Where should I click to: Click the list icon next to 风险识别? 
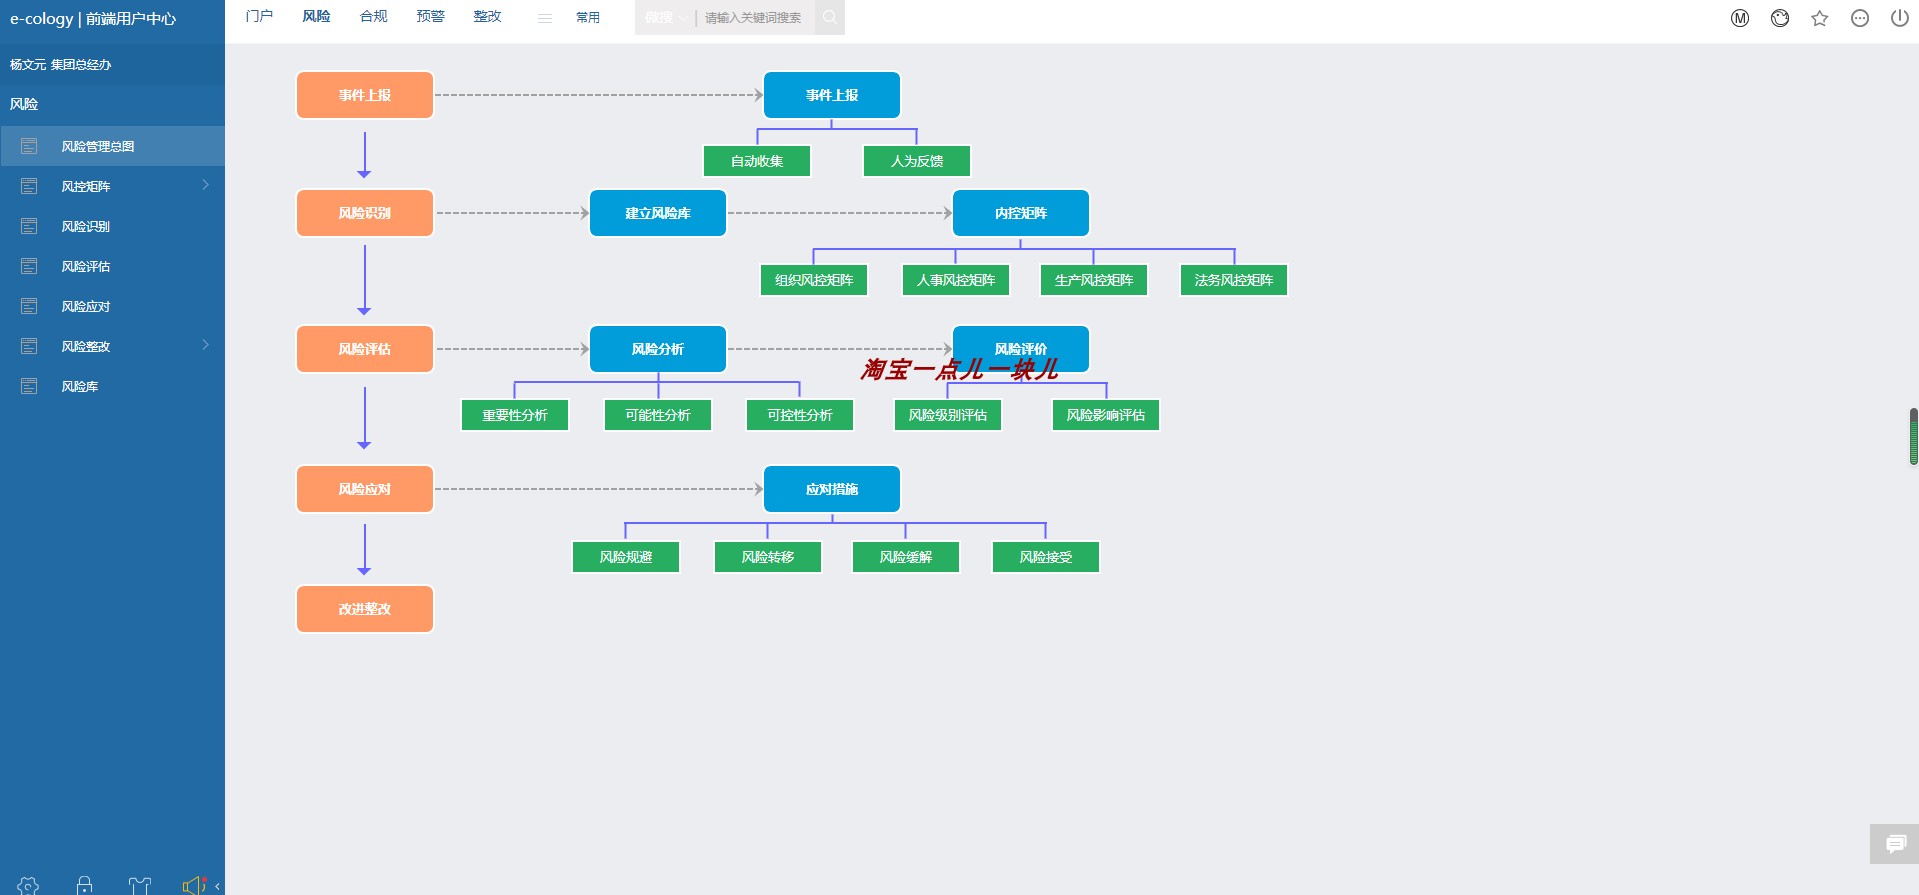[x=29, y=226]
